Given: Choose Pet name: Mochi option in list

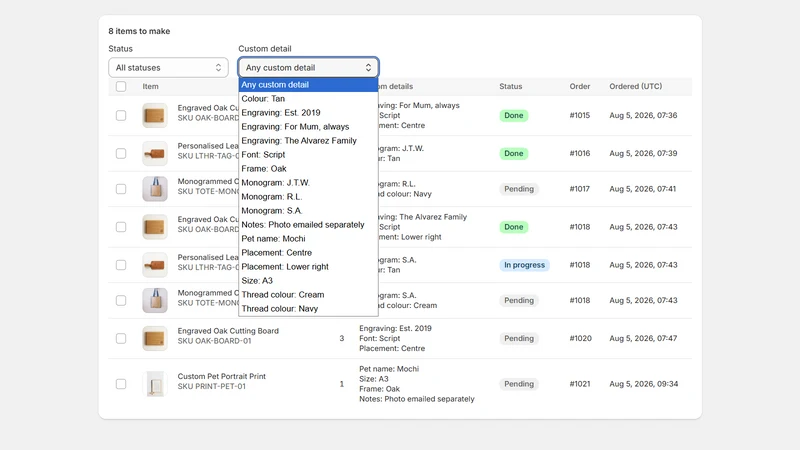Looking at the screenshot, I should (308, 239).
